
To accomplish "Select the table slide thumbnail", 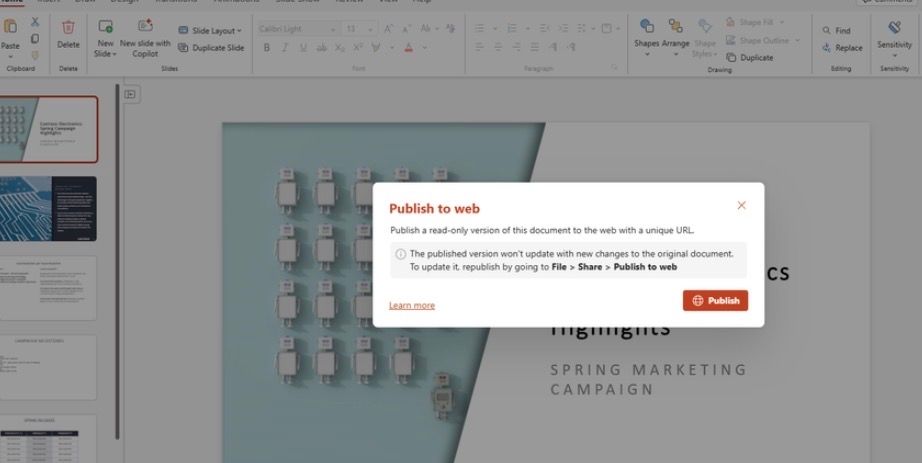I will (x=48, y=438).
